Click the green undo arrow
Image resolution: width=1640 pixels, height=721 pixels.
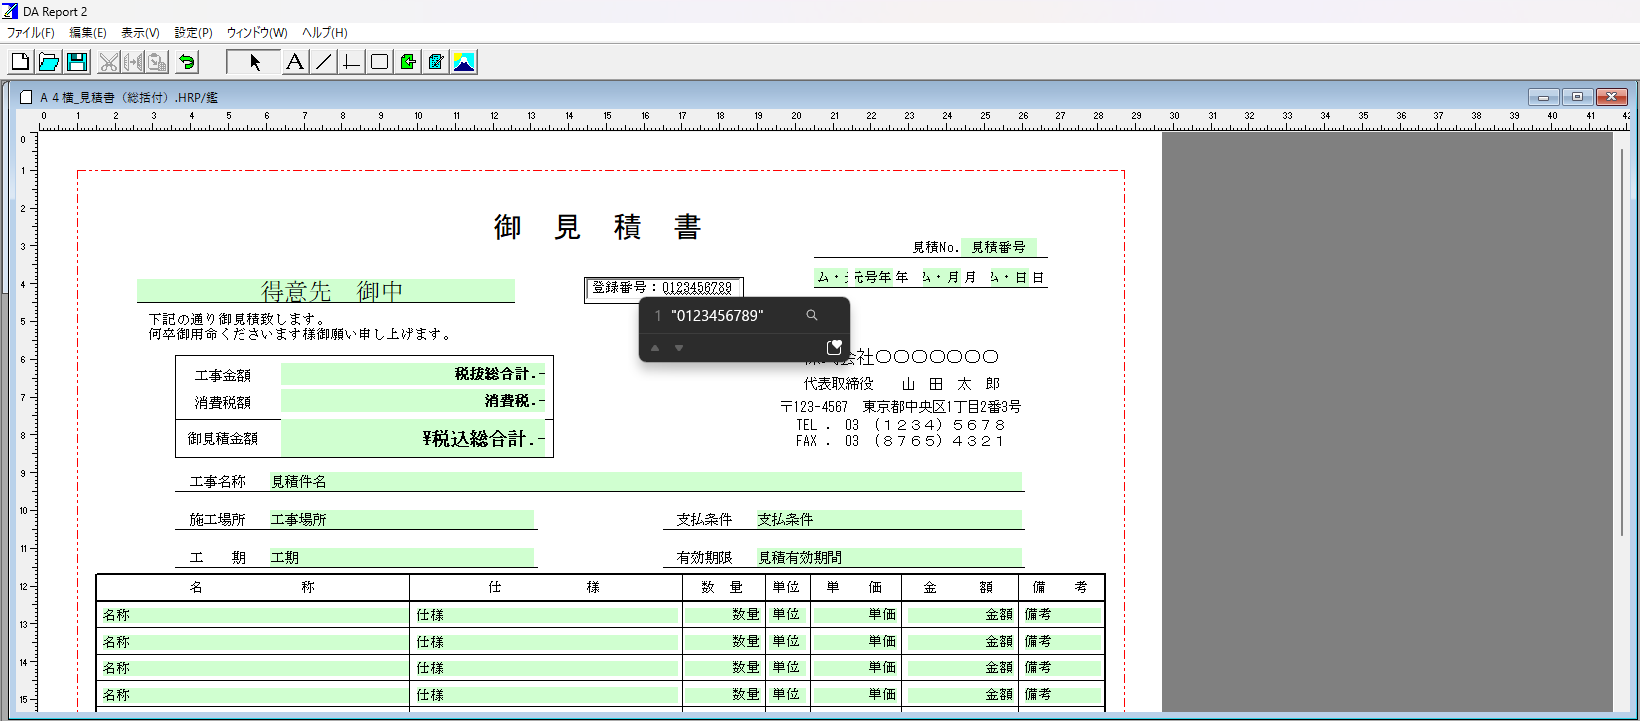187,62
